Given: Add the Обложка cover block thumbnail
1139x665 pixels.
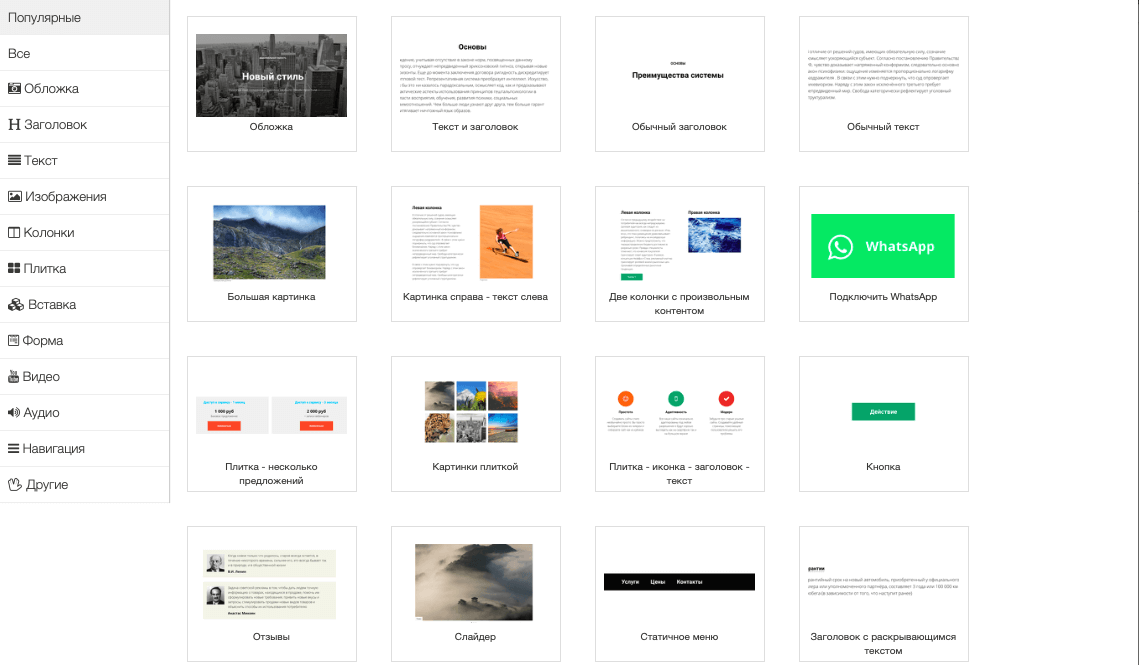Looking at the screenshot, I should (272, 84).
